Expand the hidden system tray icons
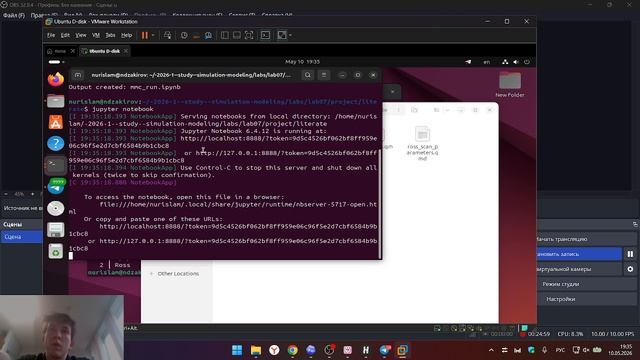This screenshot has height=360, width=640. pos(491,350)
